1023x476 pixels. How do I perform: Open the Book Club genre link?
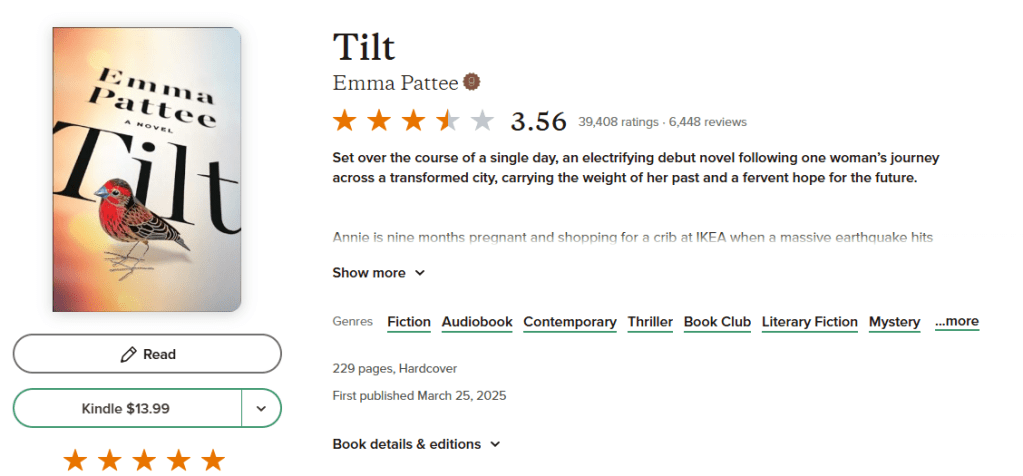(x=717, y=322)
